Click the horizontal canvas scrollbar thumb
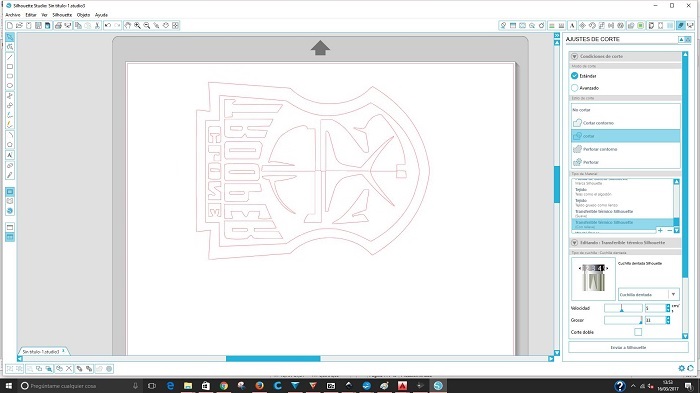This screenshot has height=393, width=700. (273, 359)
